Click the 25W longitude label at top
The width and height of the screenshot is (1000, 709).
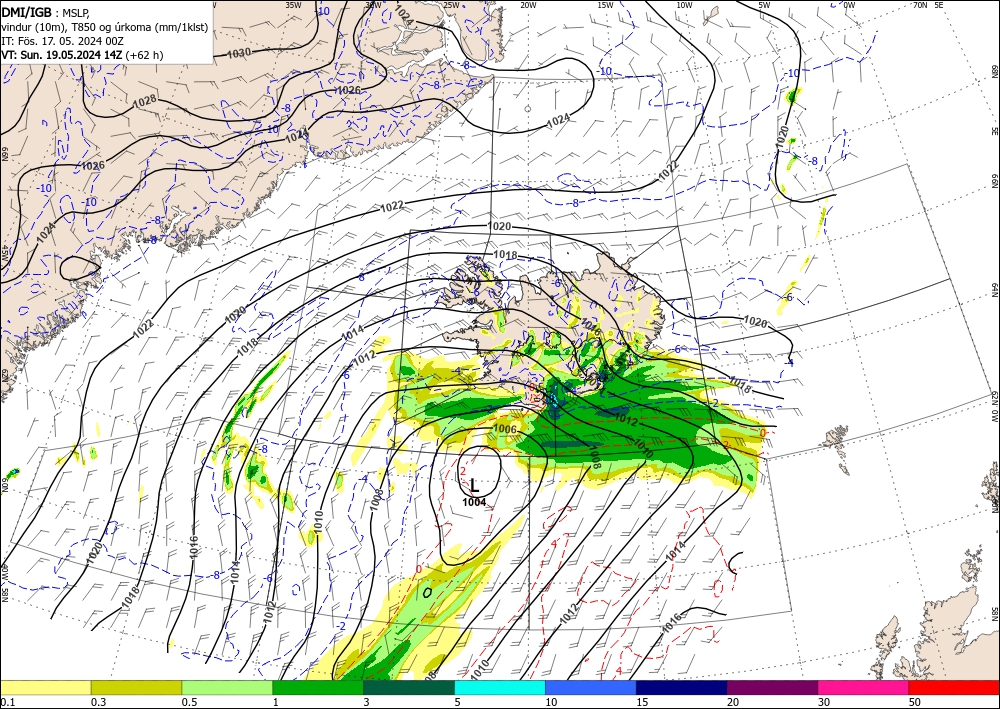451,5
